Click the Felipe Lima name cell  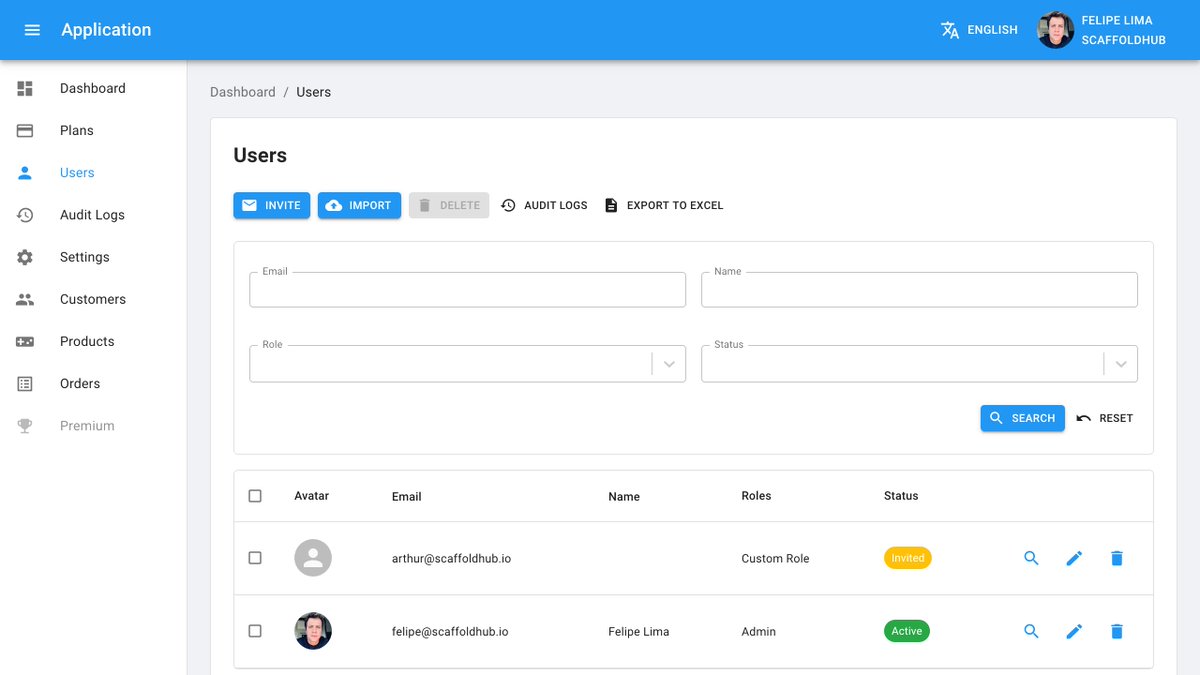(x=638, y=631)
